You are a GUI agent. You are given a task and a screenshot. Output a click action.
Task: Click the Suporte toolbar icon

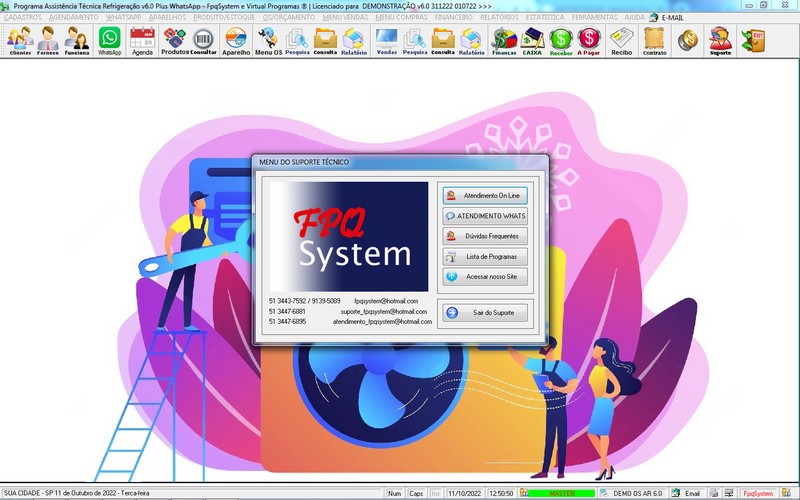click(720, 41)
